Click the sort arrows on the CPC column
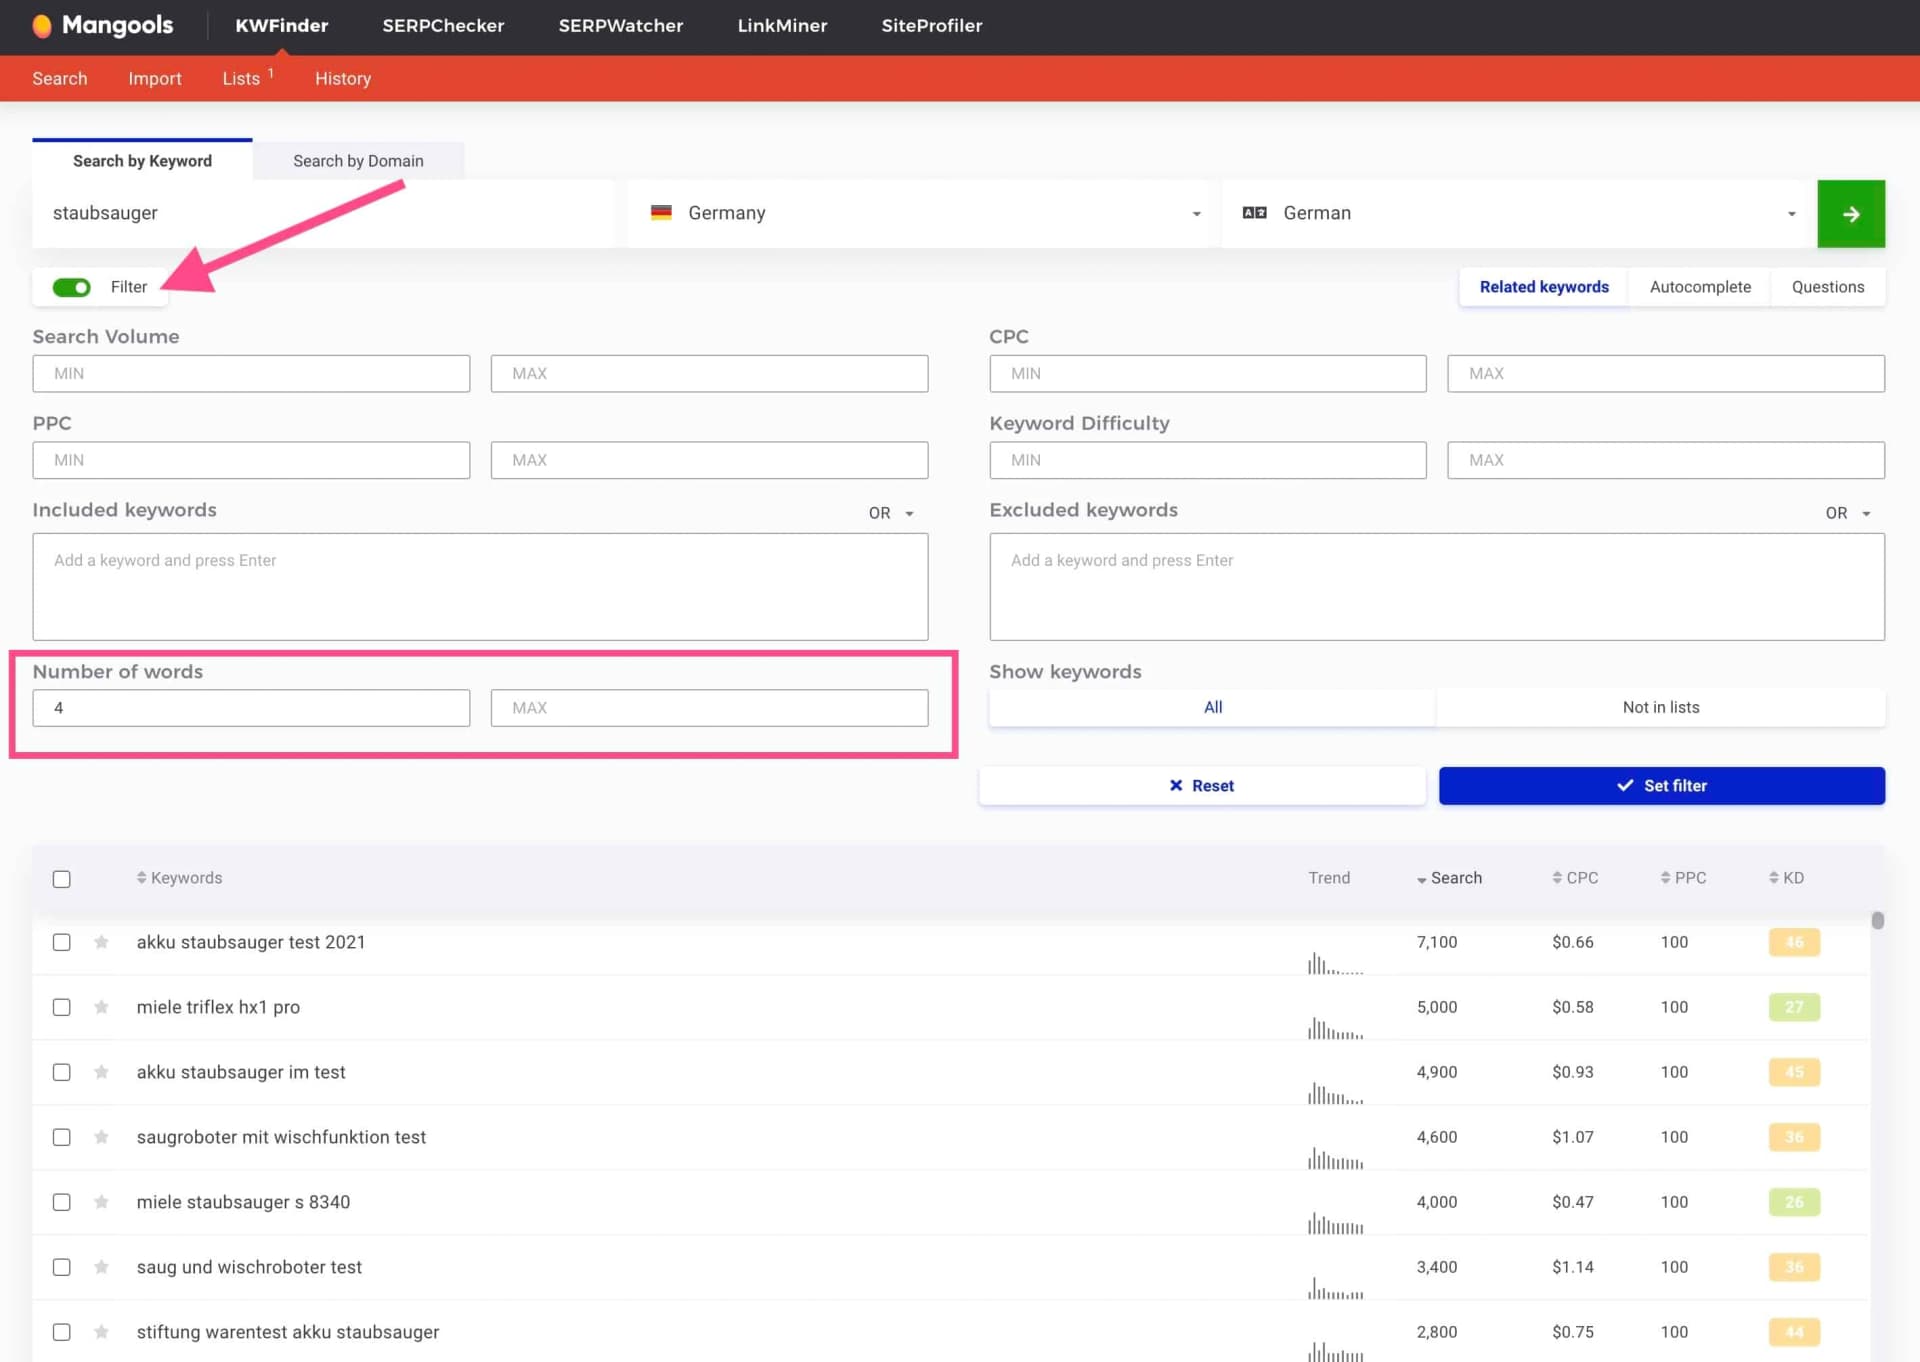 click(x=1557, y=877)
